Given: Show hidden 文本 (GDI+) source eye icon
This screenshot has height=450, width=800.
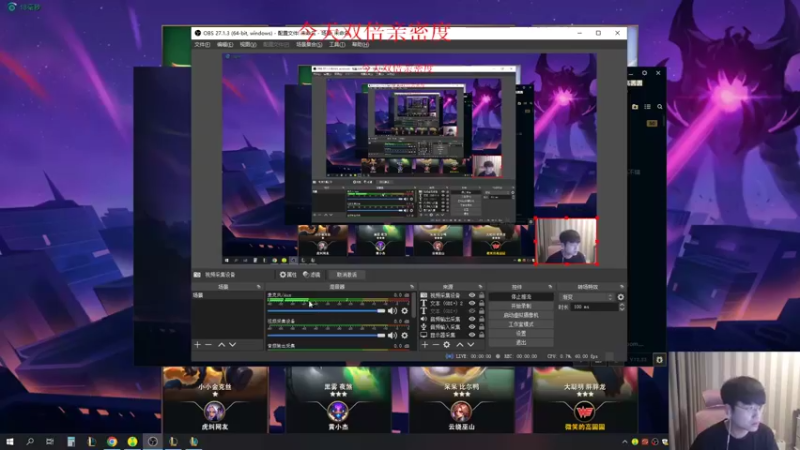Looking at the screenshot, I should point(472,311).
